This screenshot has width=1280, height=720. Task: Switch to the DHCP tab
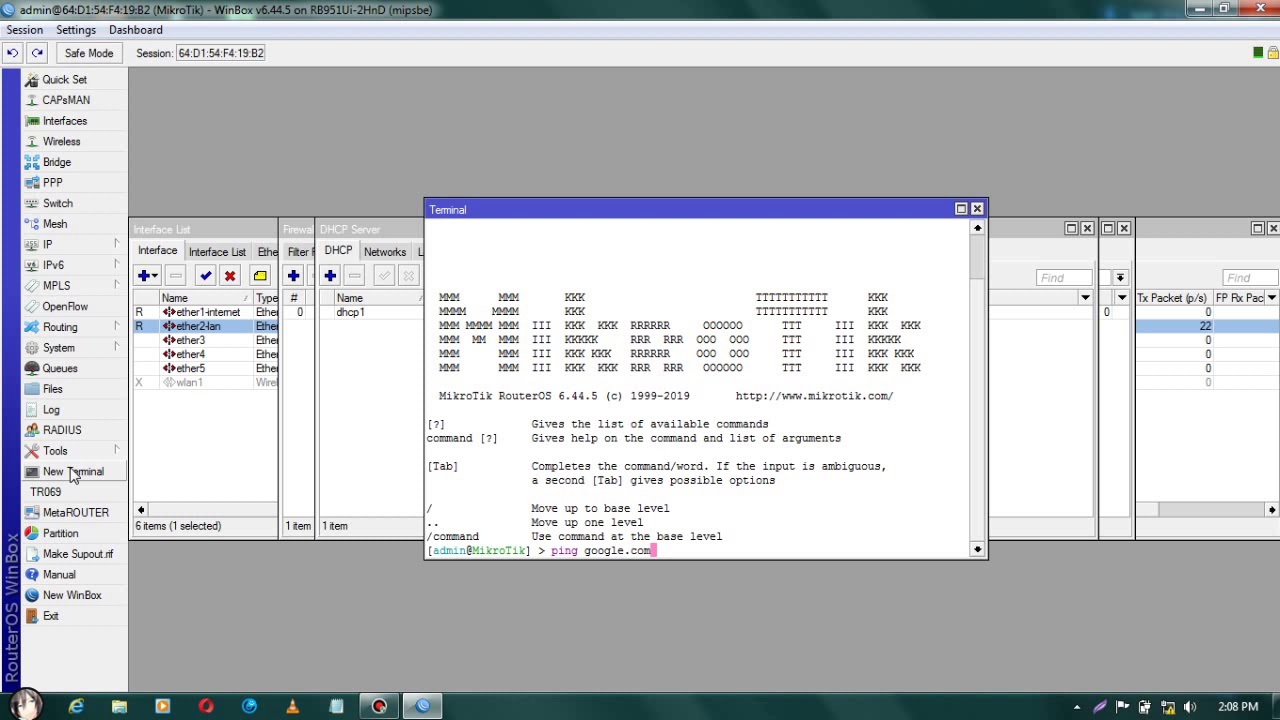pyautogui.click(x=338, y=251)
